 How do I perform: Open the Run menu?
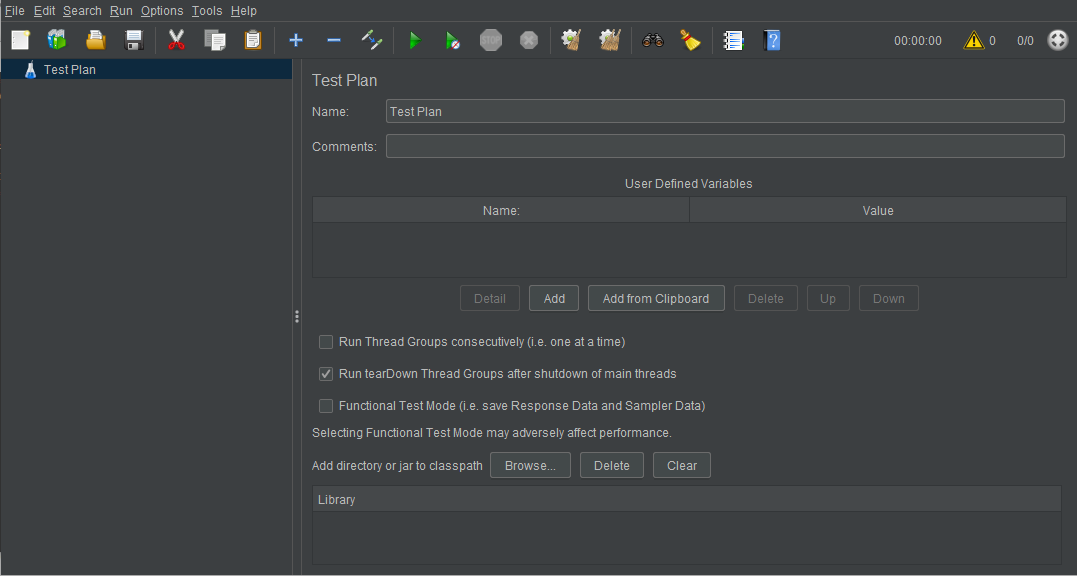[x=121, y=11]
